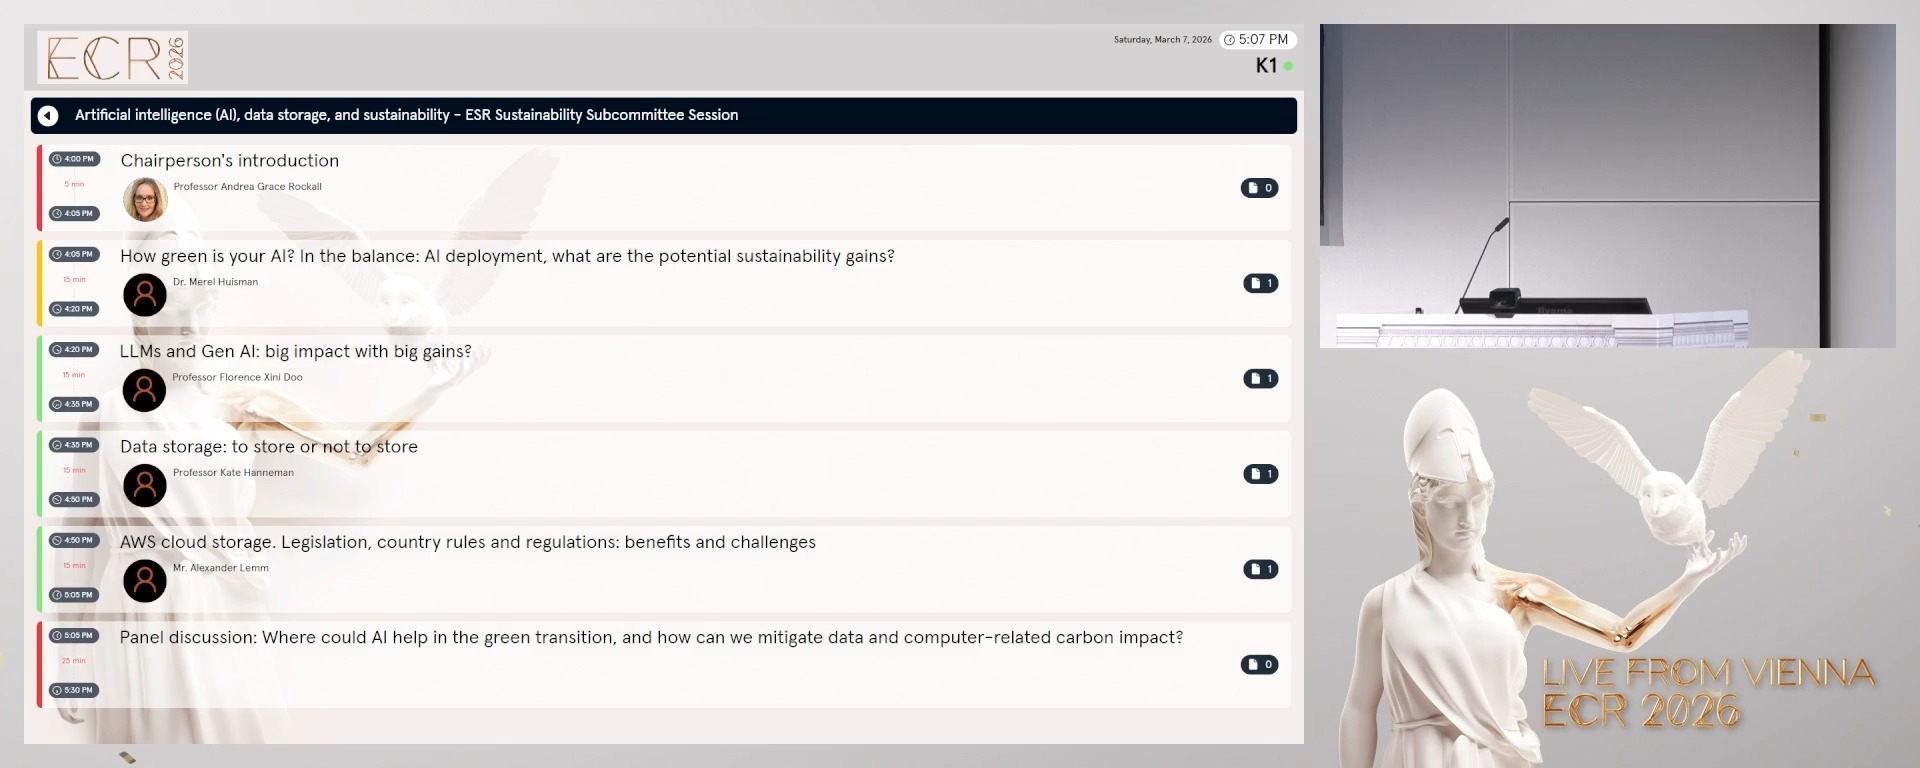The width and height of the screenshot is (1920, 768).
Task: Click speaker name Professor Andrea Grace Rockall
Action: (248, 187)
